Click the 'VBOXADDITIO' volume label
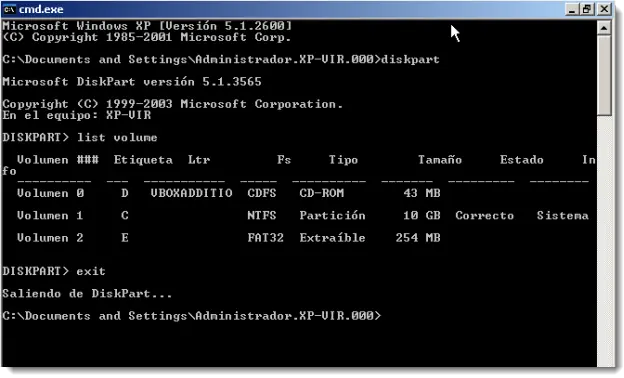 pyautogui.click(x=191, y=193)
